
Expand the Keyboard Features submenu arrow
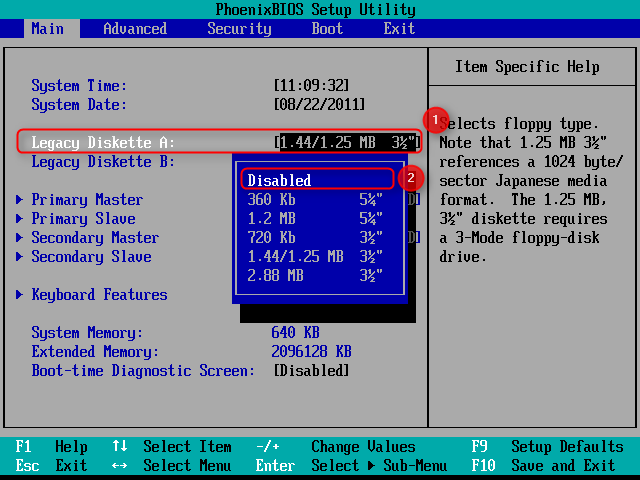coord(19,295)
